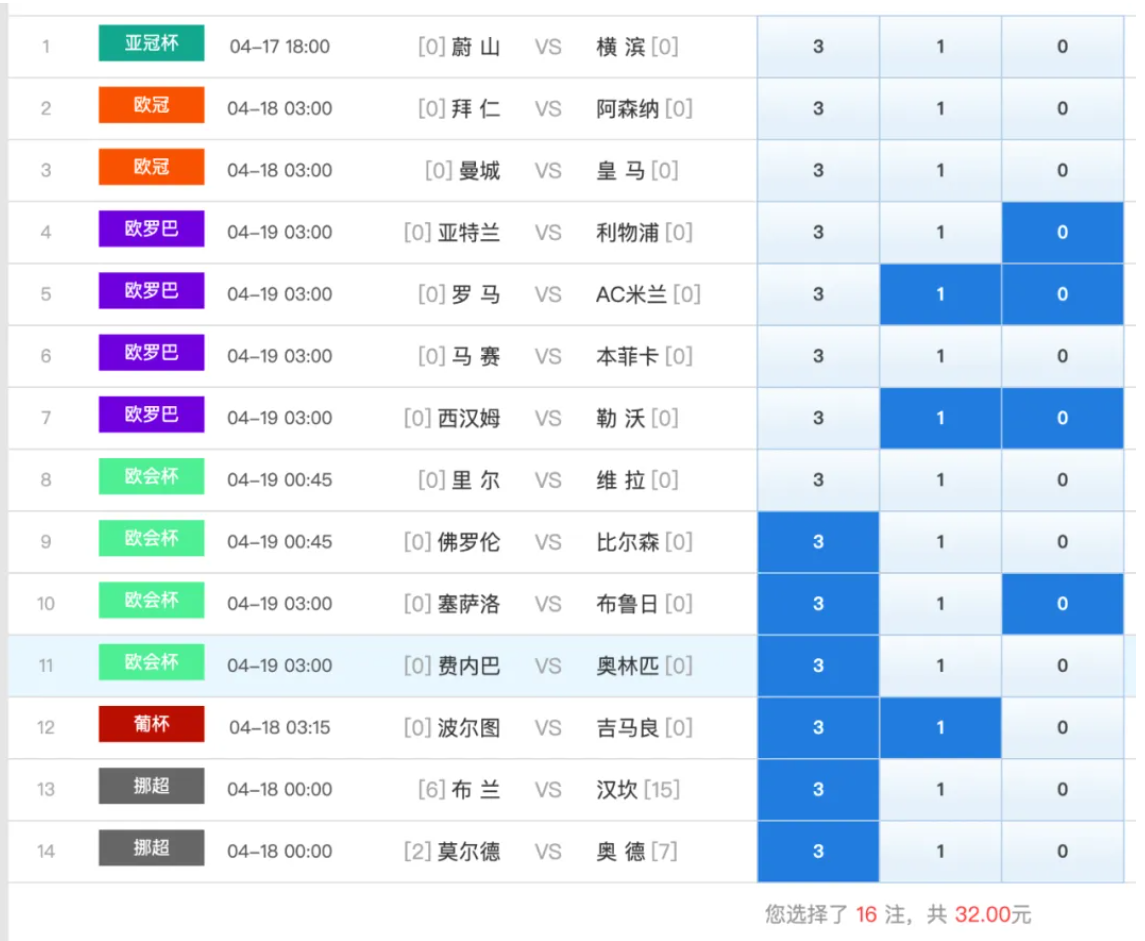Screen dimensions: 1145x941
Task: Click home team name 波尔图
Action: (x=469, y=728)
